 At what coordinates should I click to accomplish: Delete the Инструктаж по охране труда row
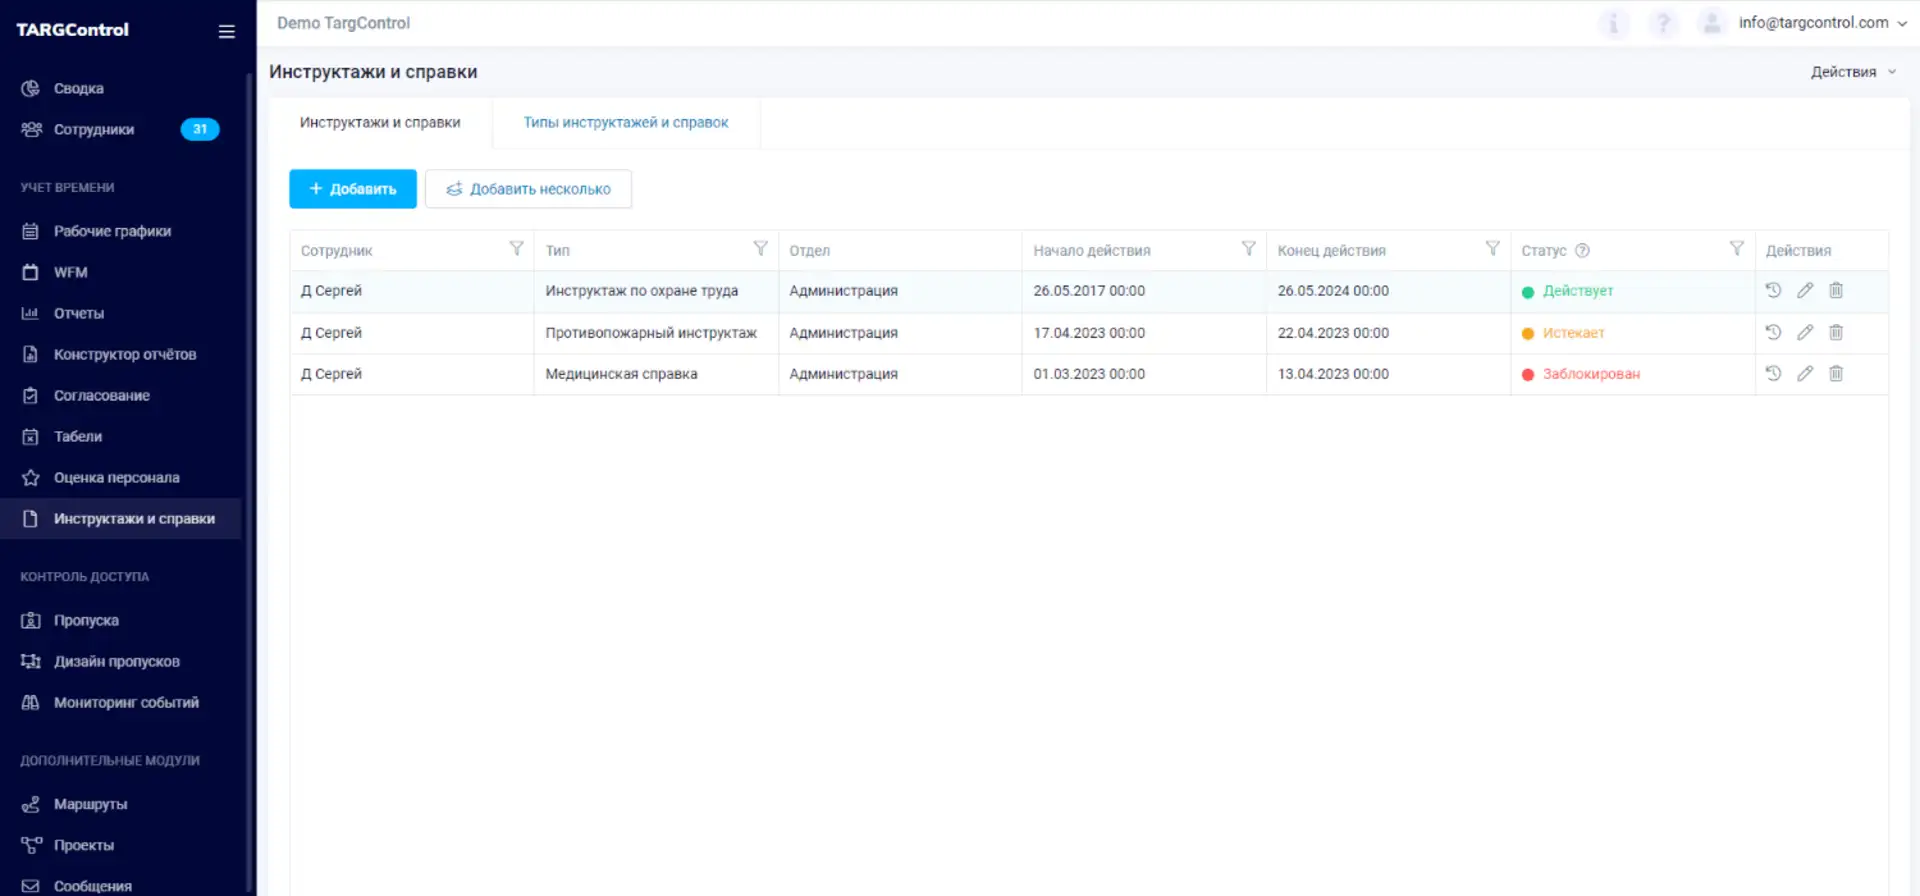[1836, 290]
